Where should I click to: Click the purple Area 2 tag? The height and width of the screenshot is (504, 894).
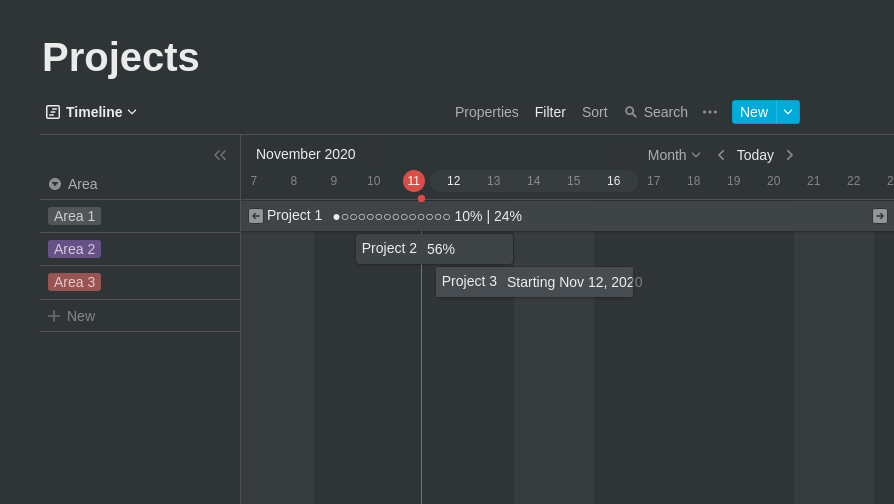(x=74, y=249)
